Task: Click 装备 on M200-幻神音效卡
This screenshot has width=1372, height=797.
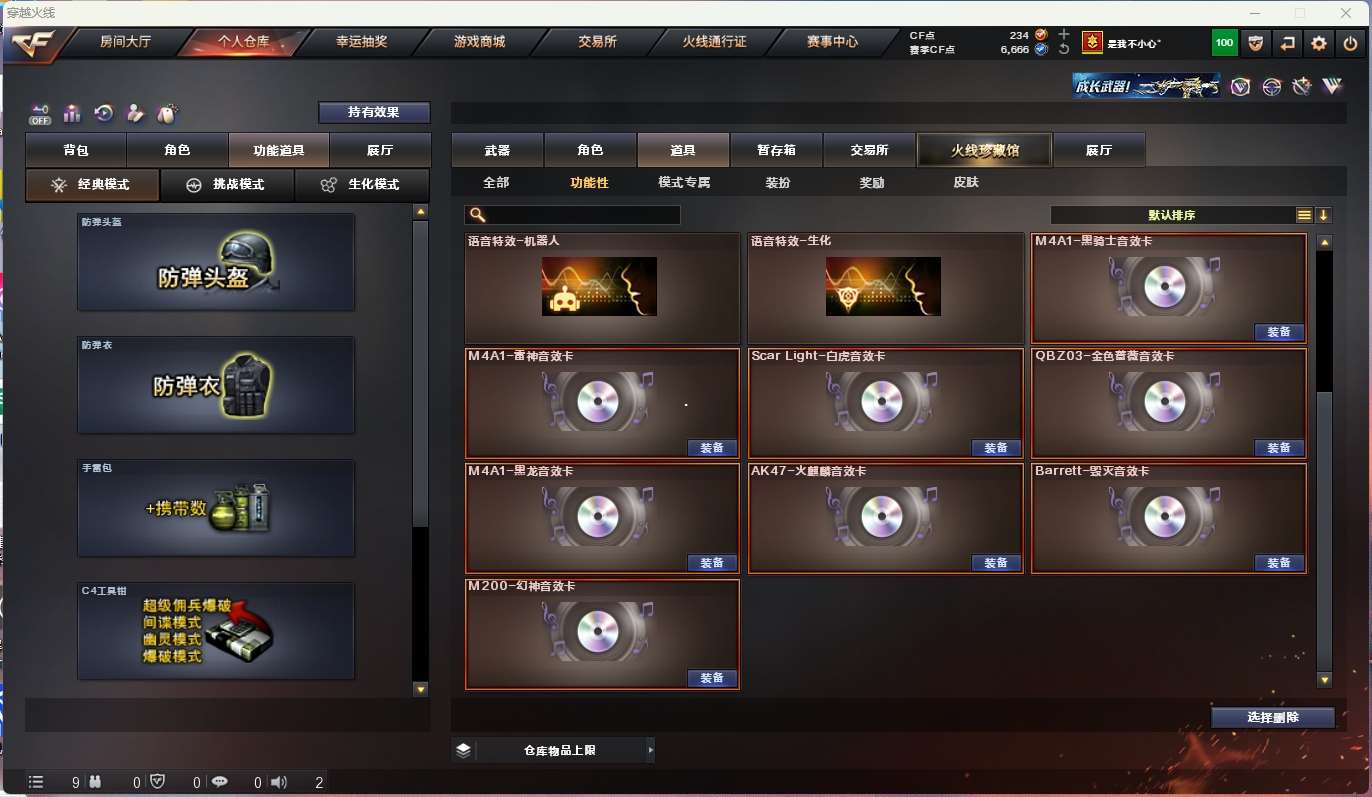Action: point(712,678)
